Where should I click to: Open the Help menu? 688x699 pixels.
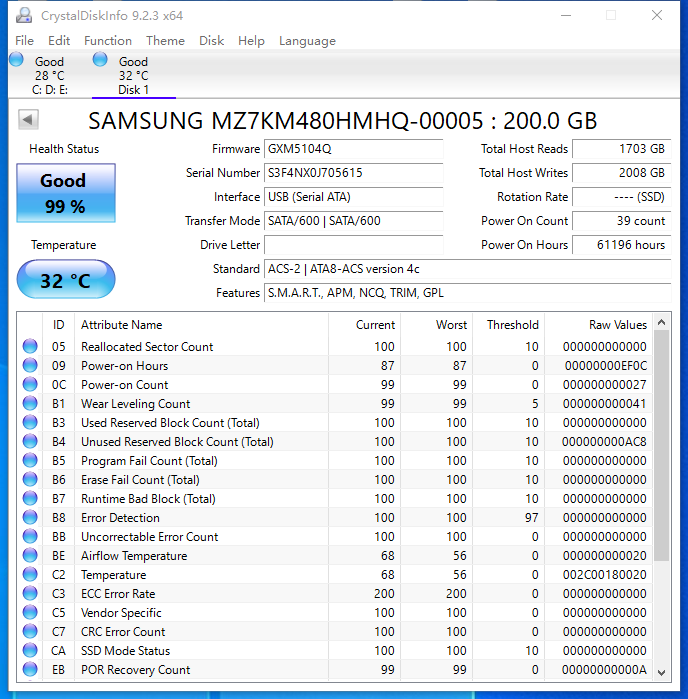point(251,41)
